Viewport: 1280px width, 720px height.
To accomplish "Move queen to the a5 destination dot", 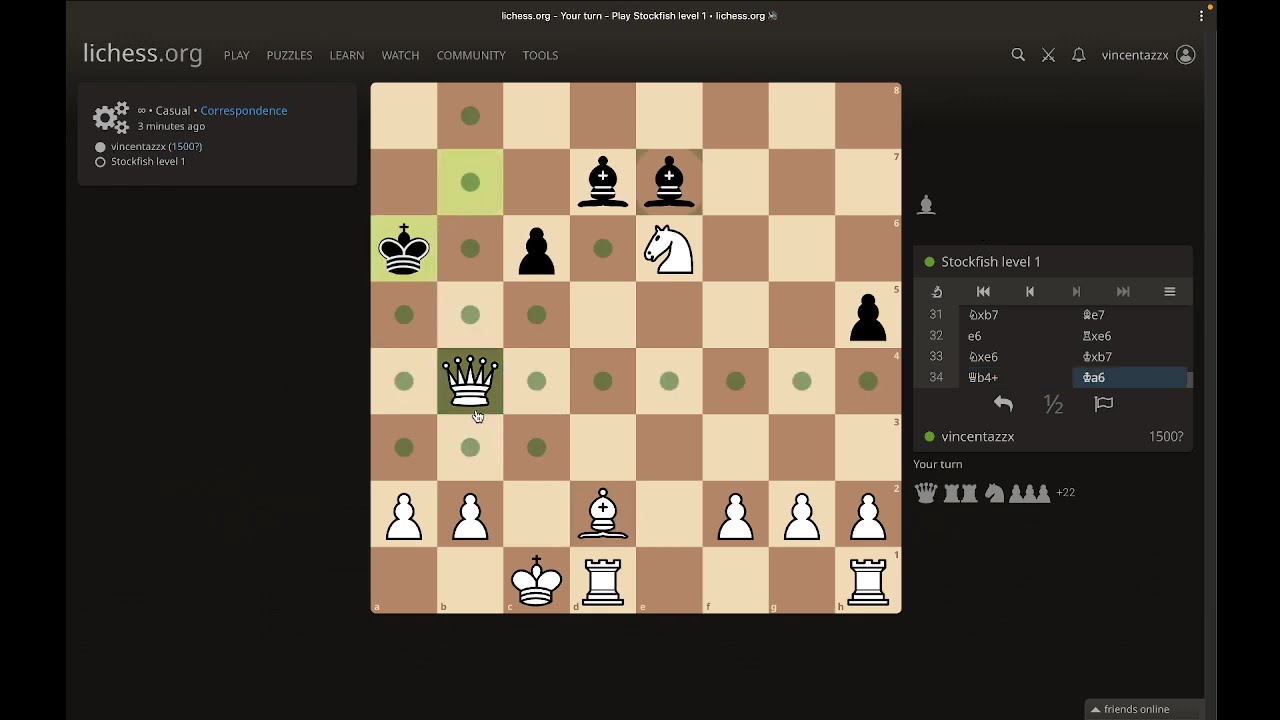I will (x=404, y=315).
